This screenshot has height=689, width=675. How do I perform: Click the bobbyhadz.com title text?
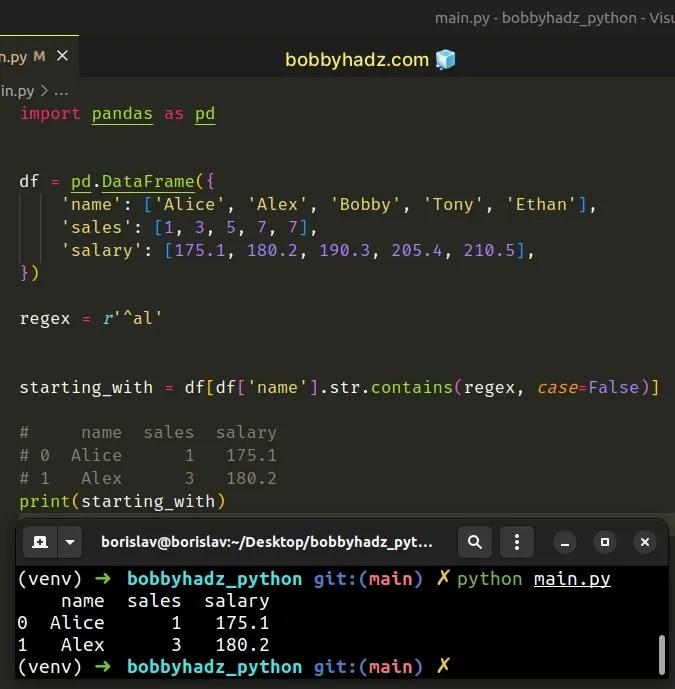357,59
